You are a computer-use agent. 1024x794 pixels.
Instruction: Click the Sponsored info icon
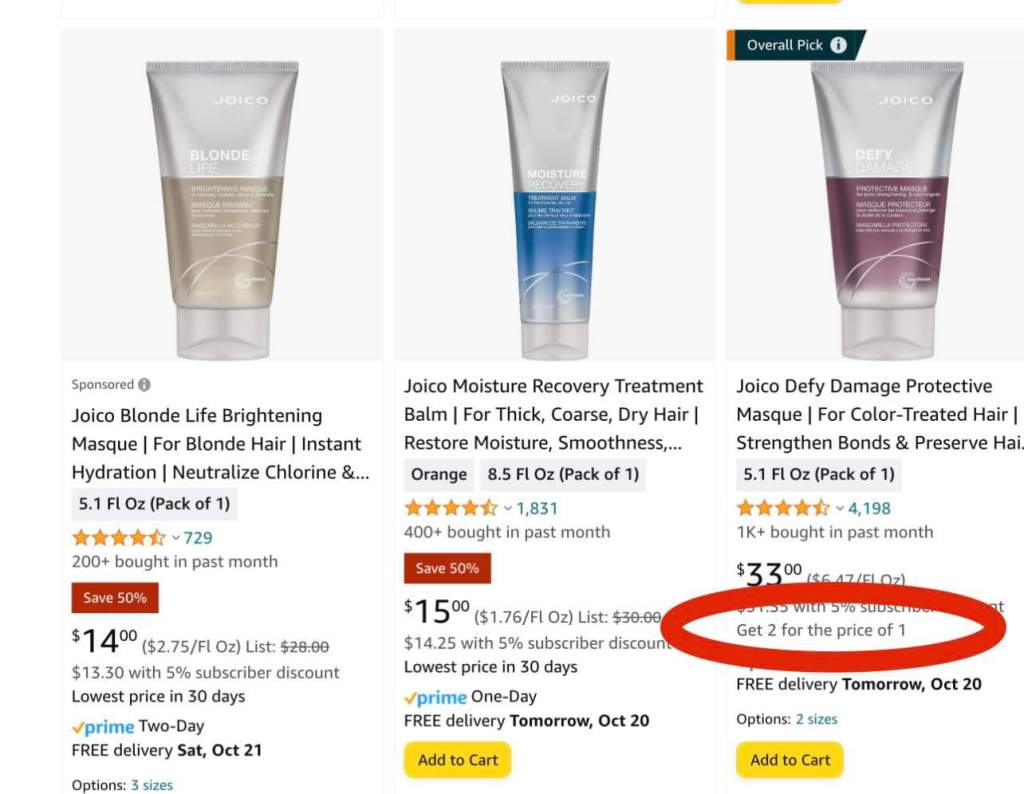[144, 385]
